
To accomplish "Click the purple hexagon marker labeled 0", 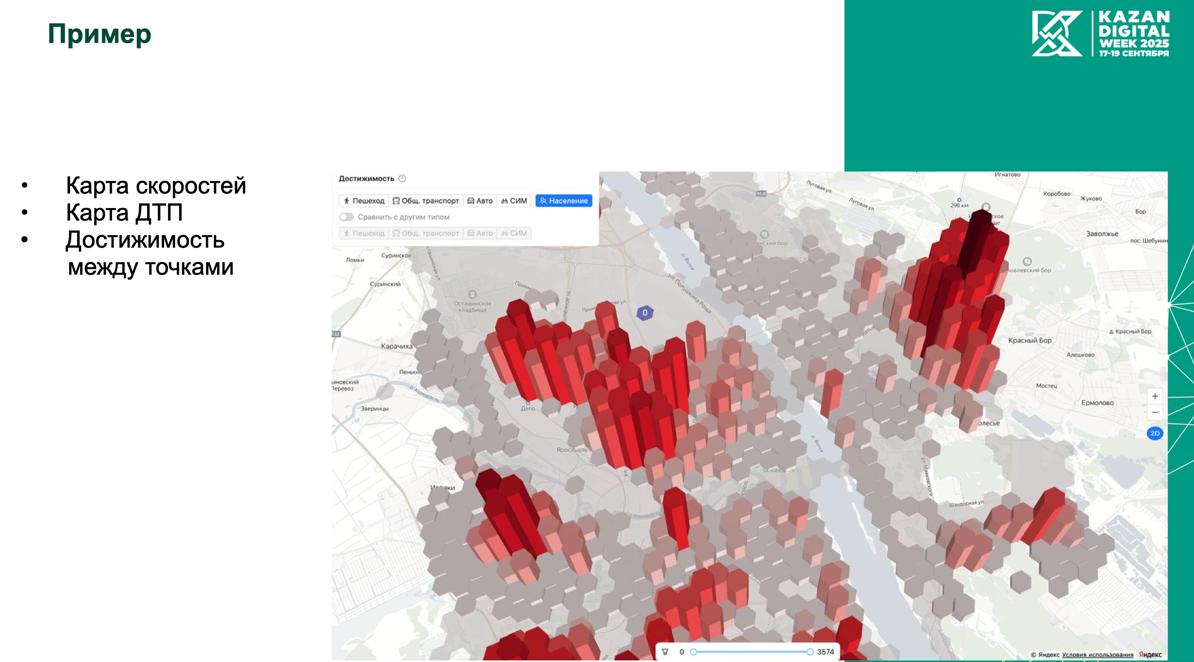I will [x=645, y=313].
